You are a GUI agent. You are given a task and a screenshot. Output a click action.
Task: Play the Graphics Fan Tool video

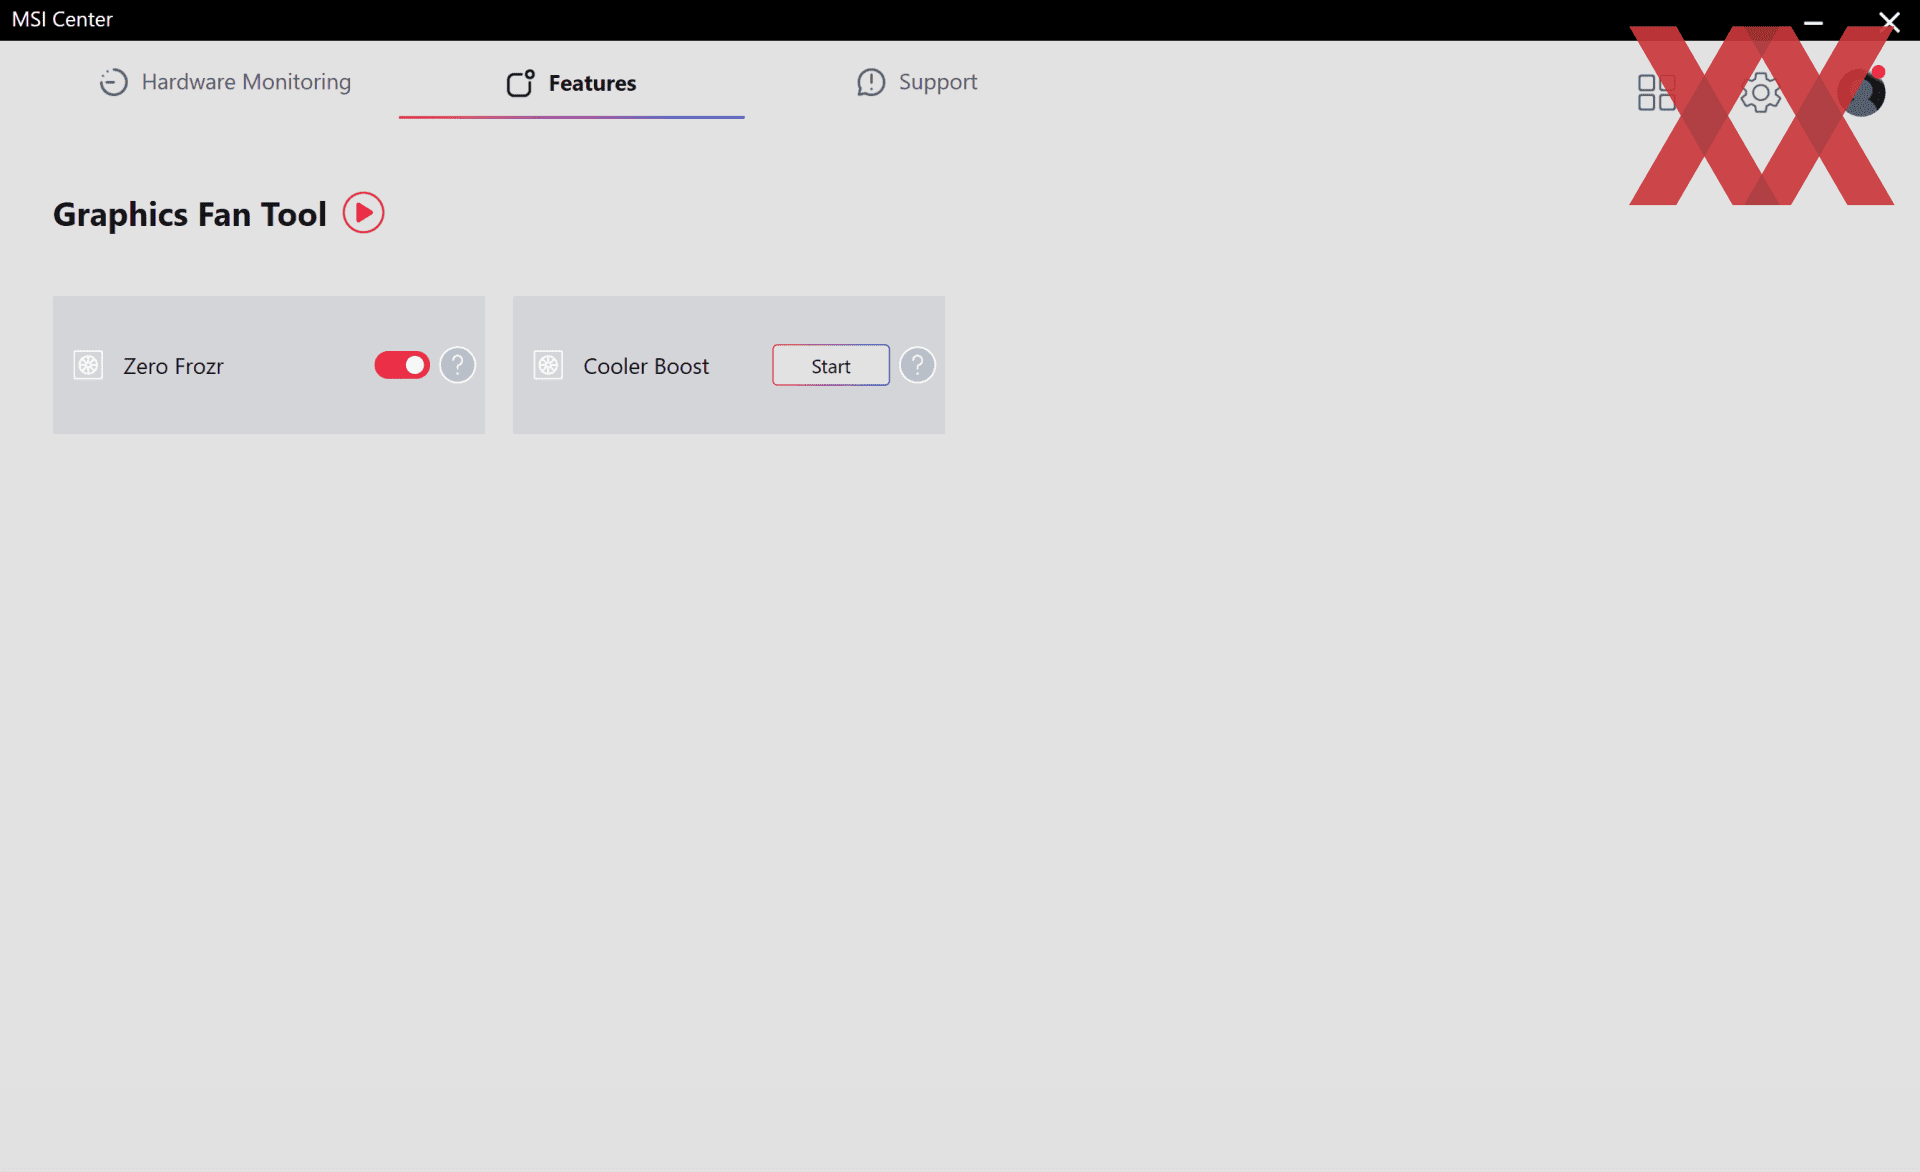pos(363,213)
